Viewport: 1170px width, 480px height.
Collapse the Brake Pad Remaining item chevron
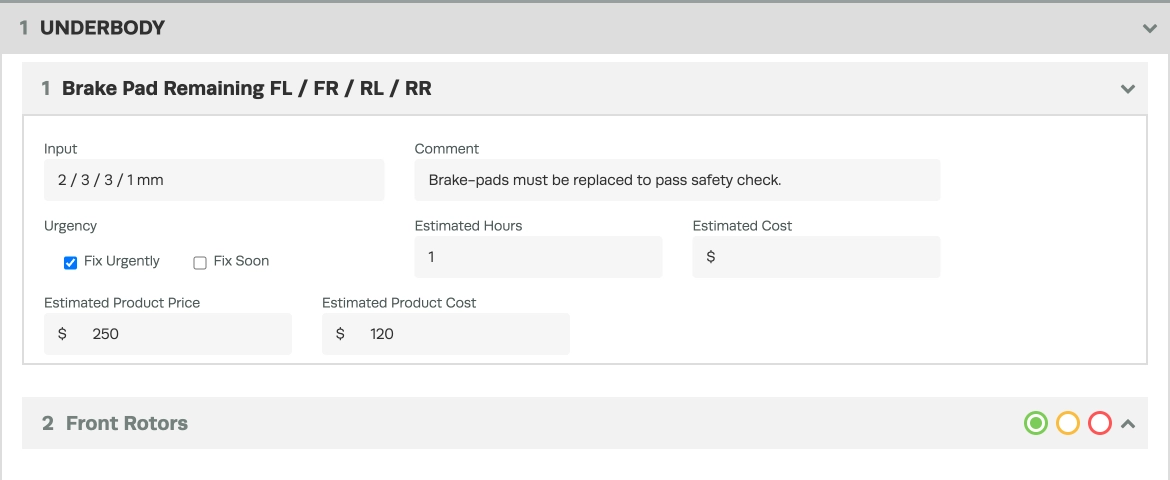point(1127,89)
